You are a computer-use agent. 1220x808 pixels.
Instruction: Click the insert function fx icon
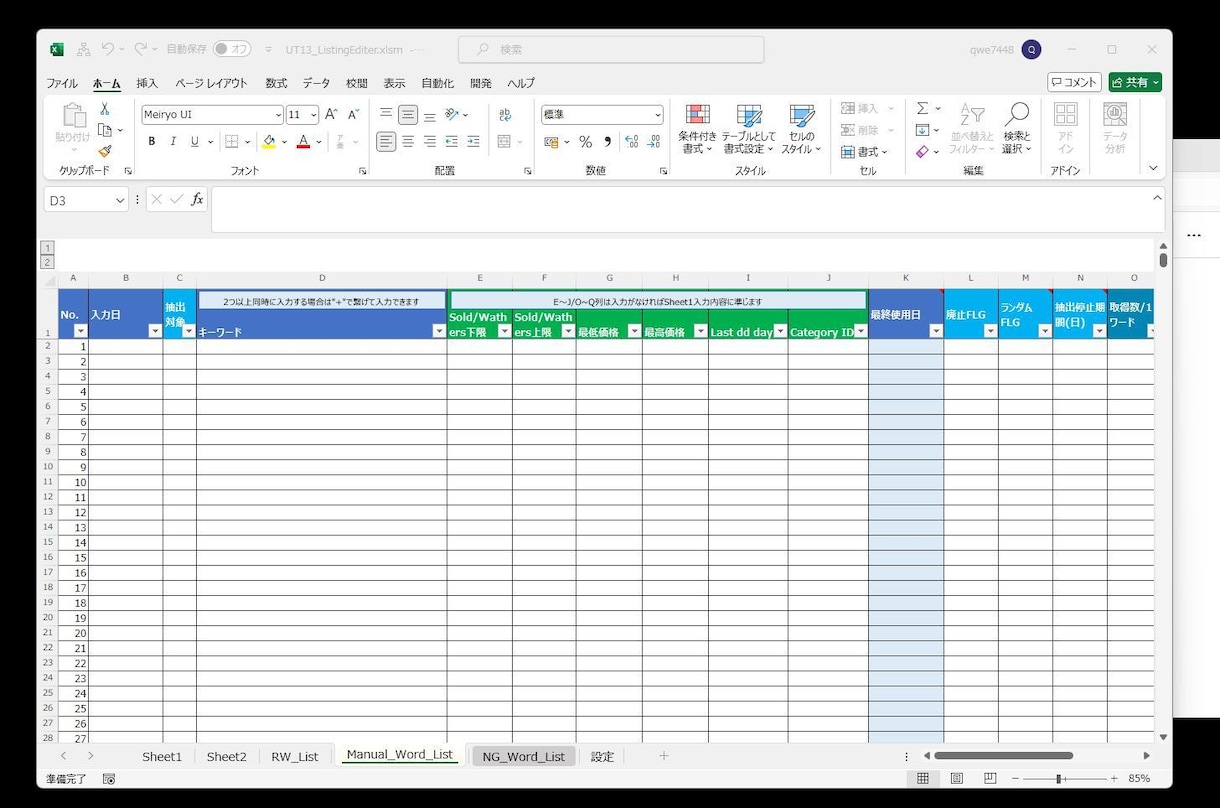point(197,199)
